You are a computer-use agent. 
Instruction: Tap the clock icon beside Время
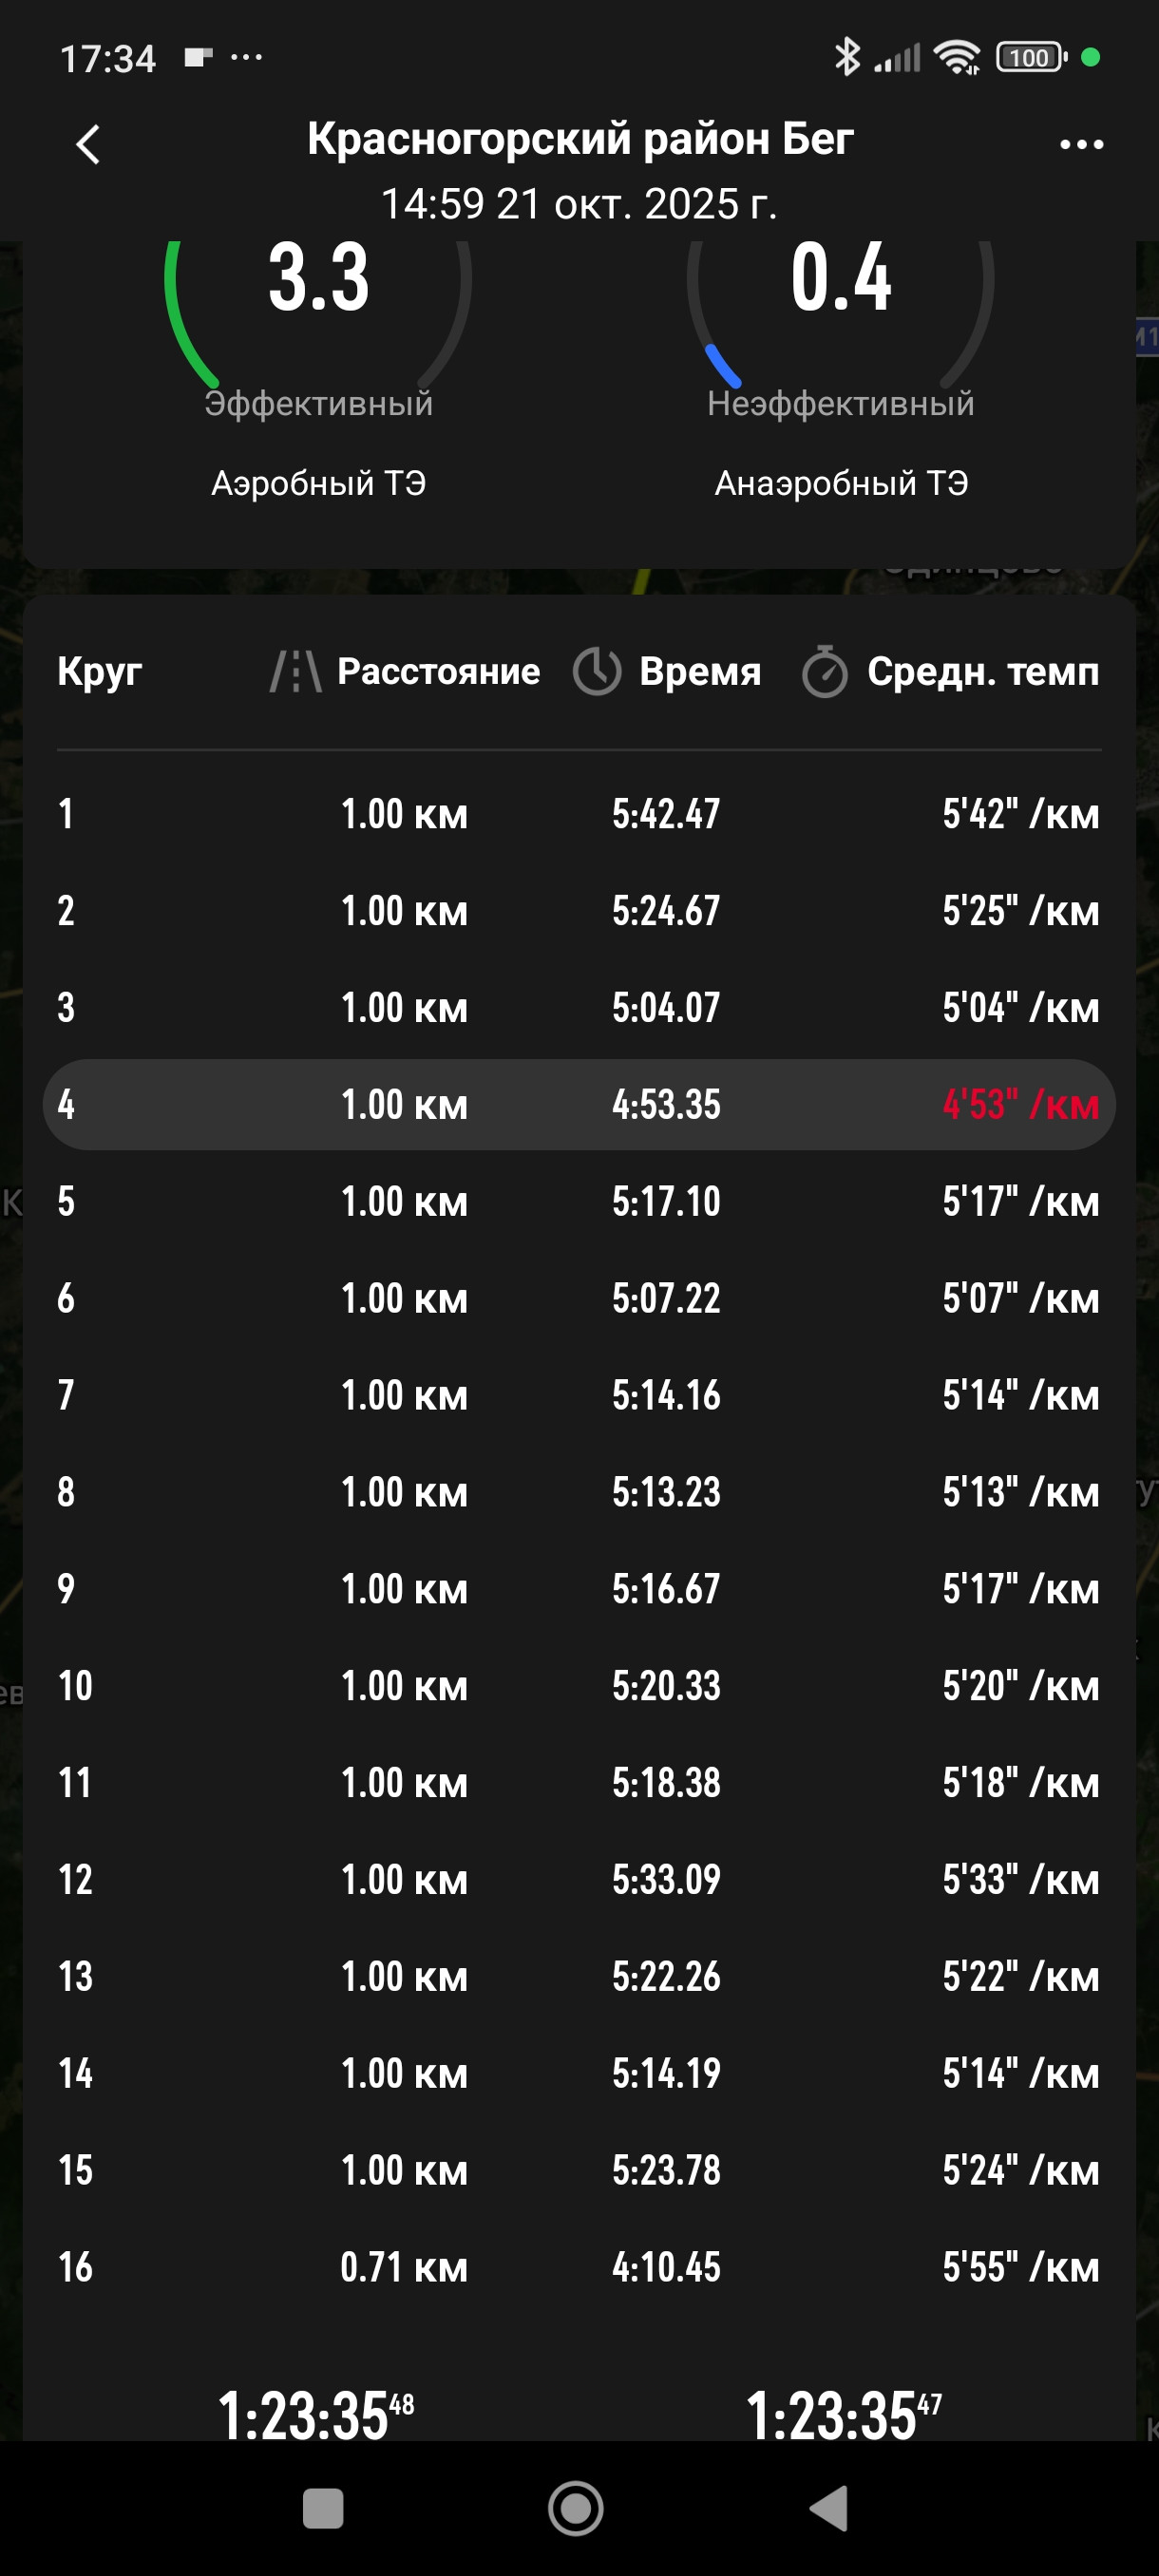[597, 671]
